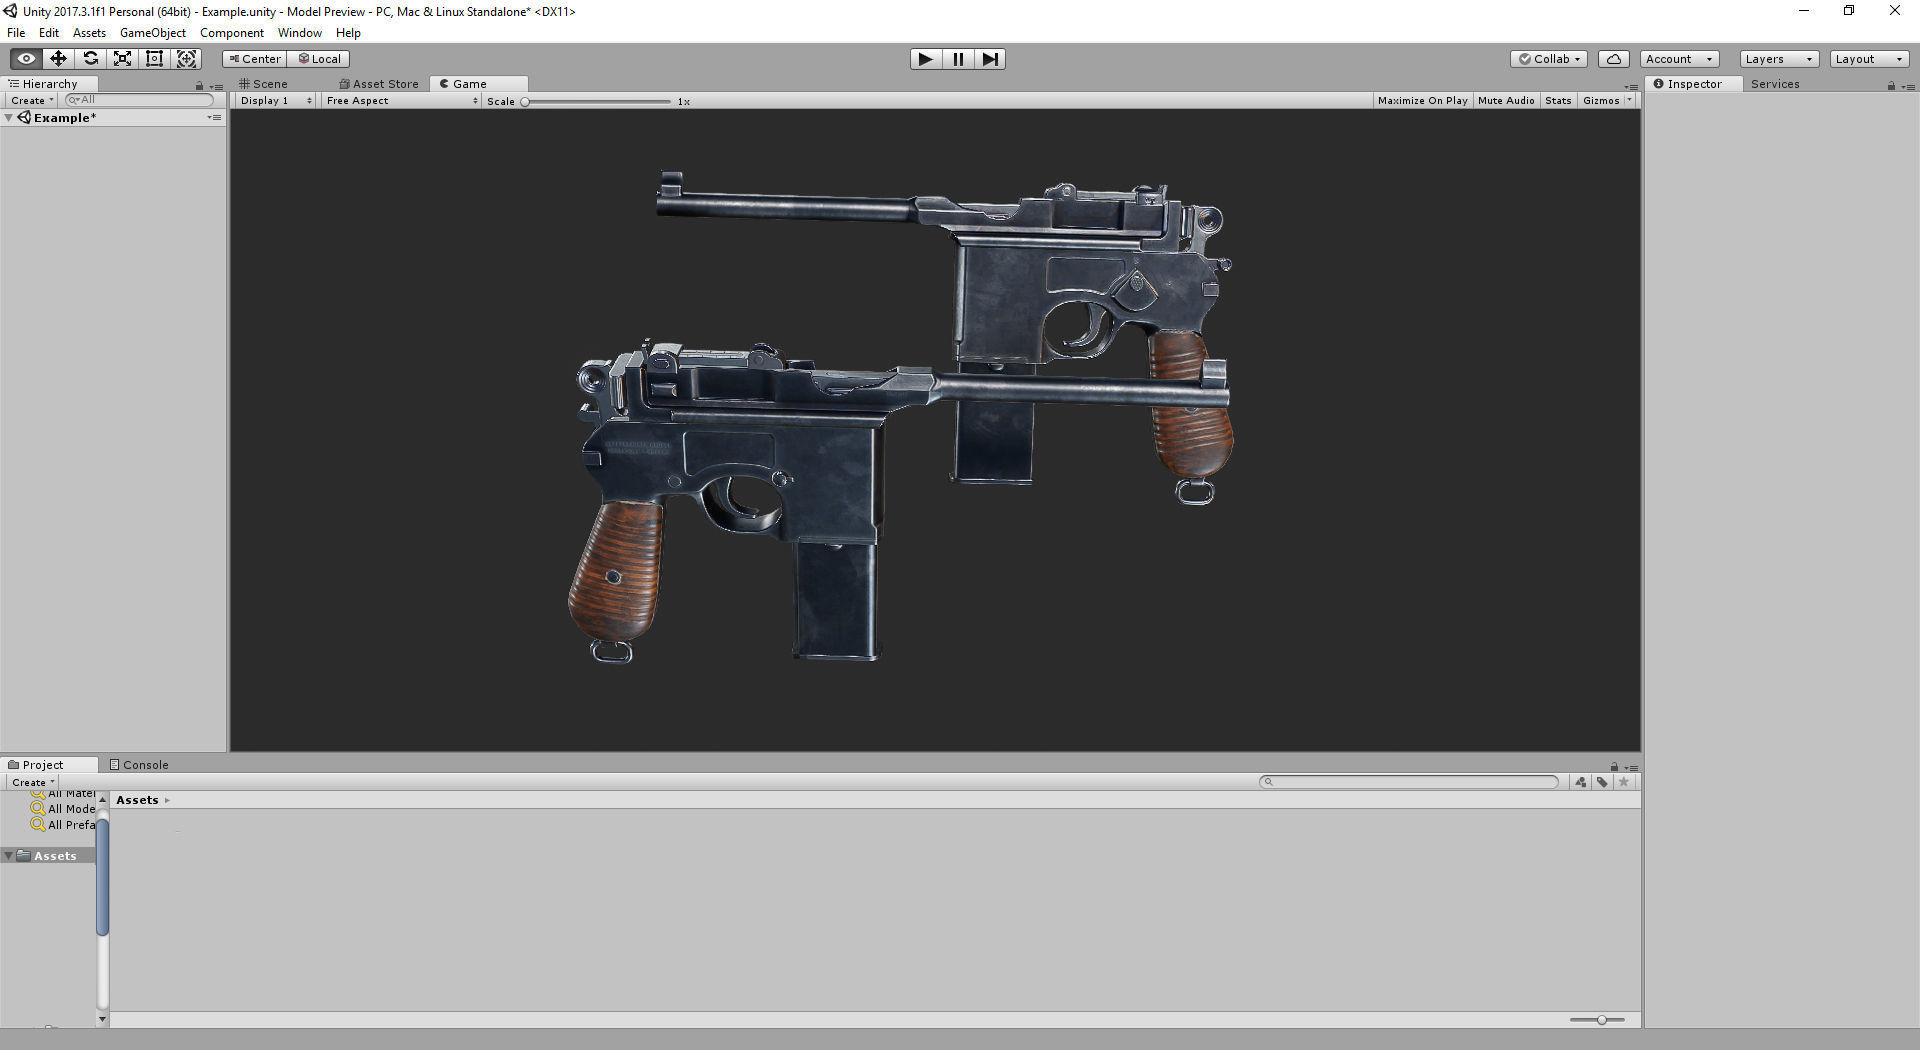Click the Project Create dropdown

pos(33,783)
